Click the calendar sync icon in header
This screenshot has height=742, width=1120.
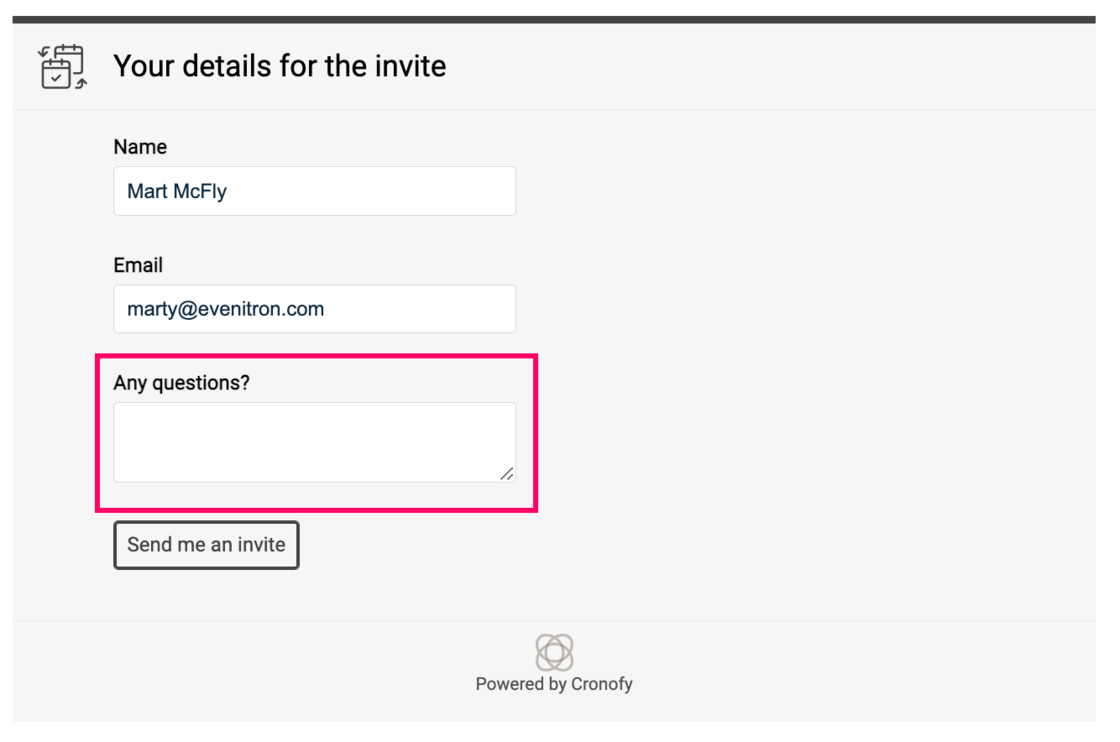coord(62,67)
